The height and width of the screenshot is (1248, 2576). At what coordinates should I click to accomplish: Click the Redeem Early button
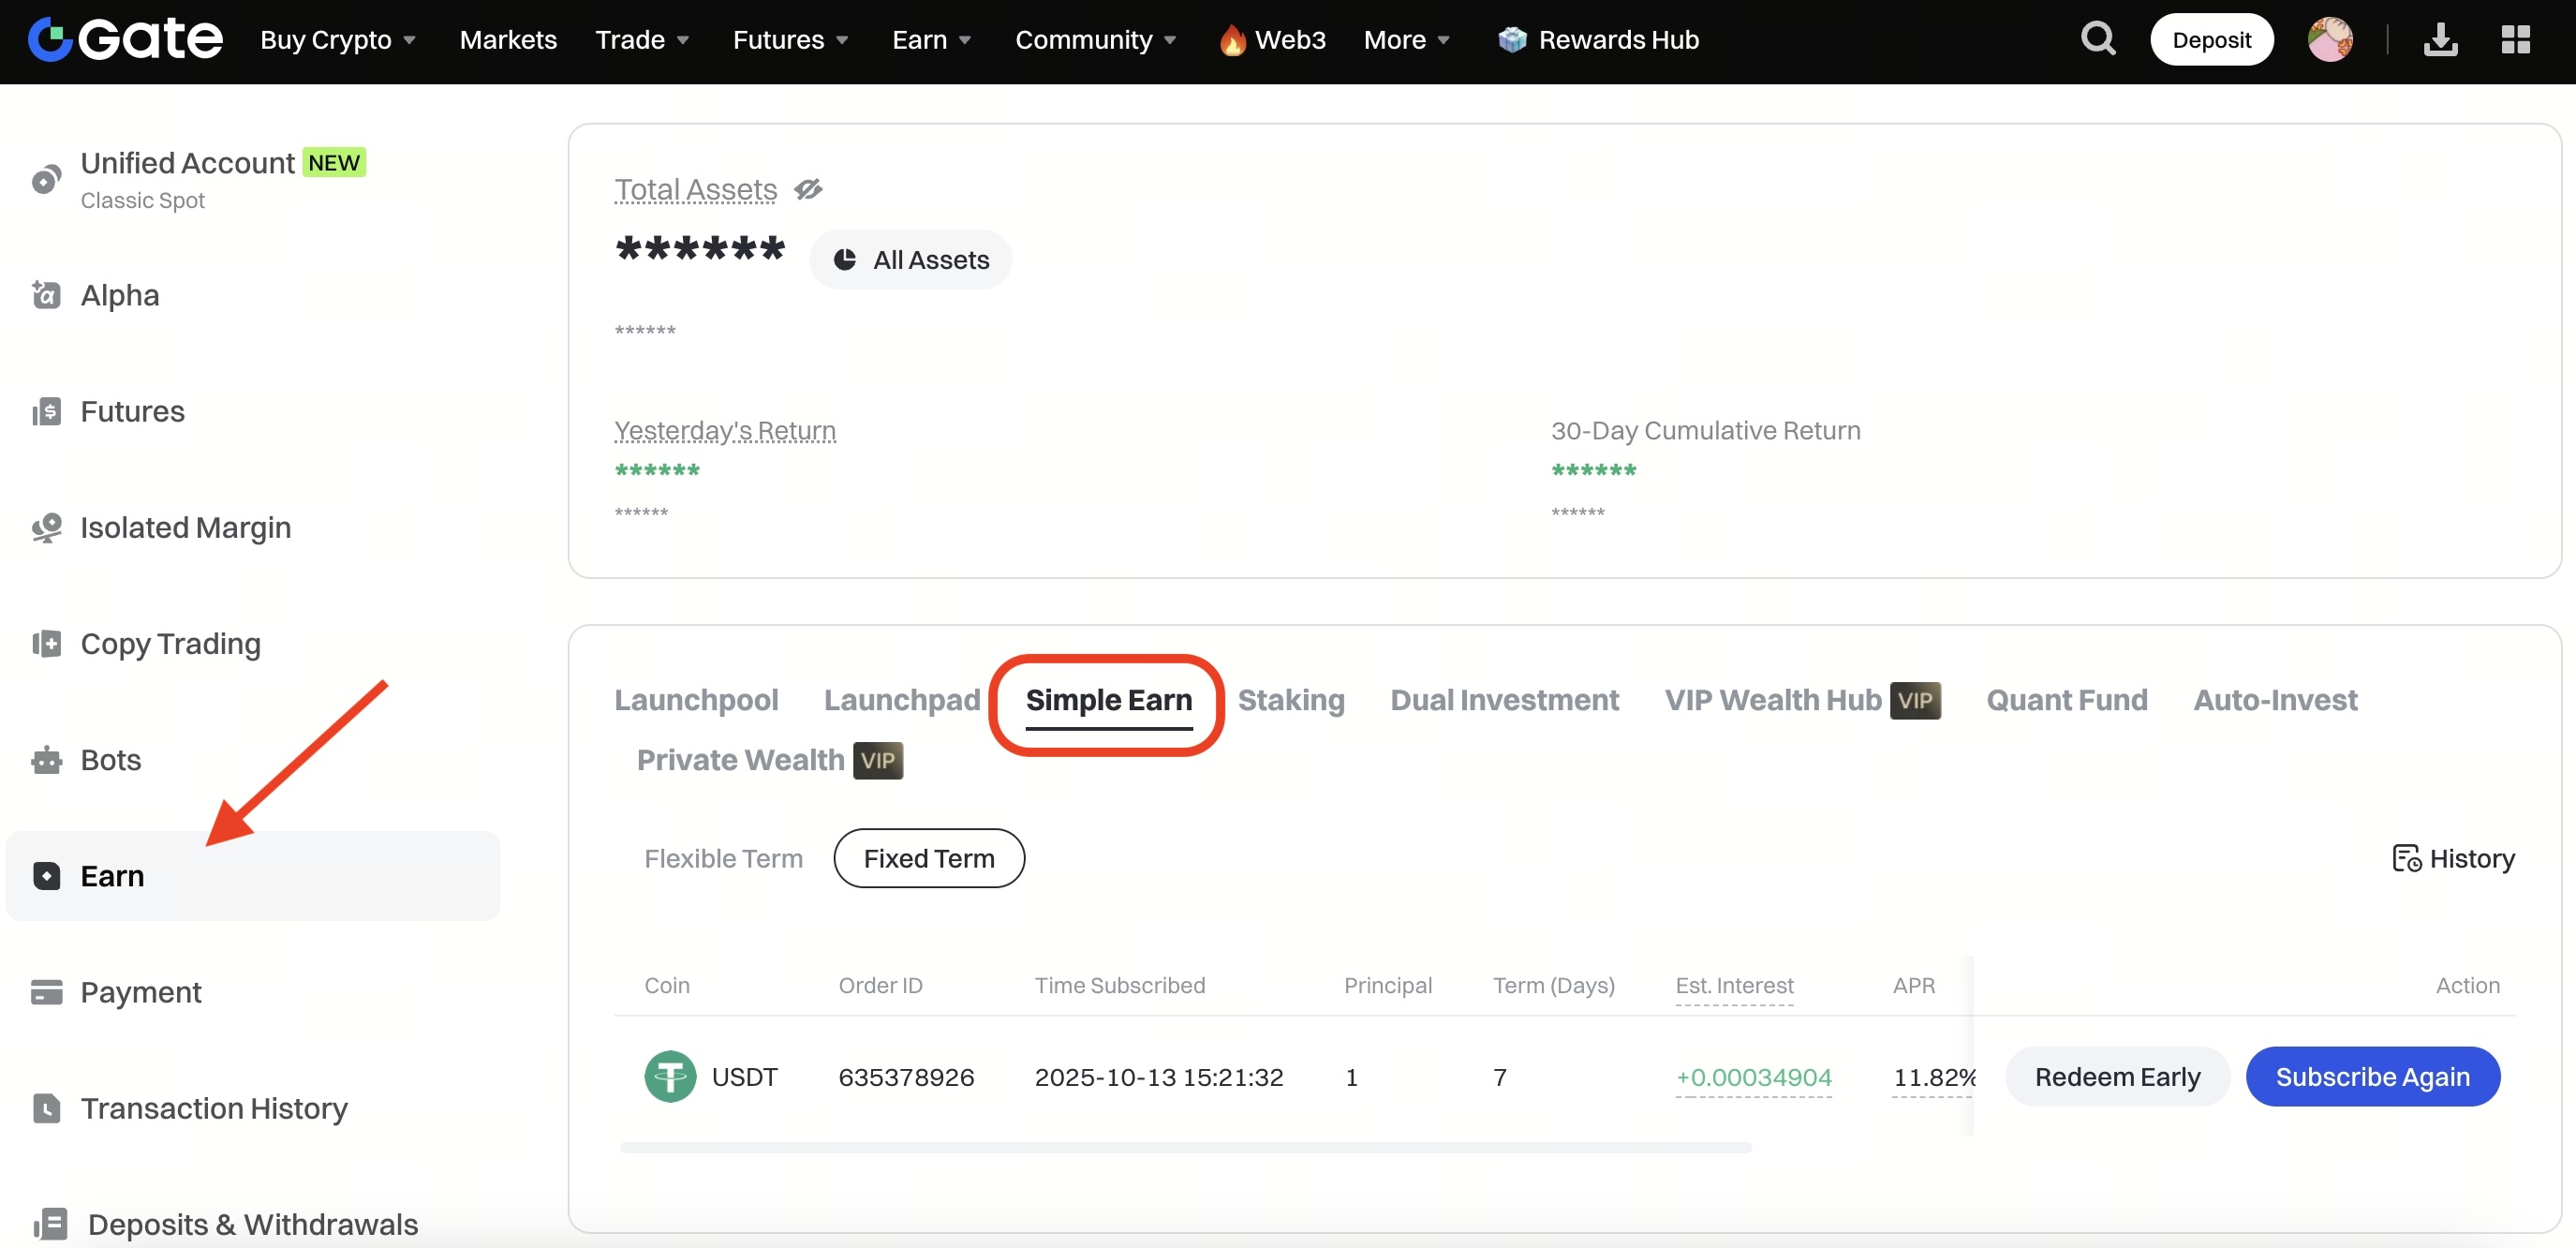coord(2117,1077)
